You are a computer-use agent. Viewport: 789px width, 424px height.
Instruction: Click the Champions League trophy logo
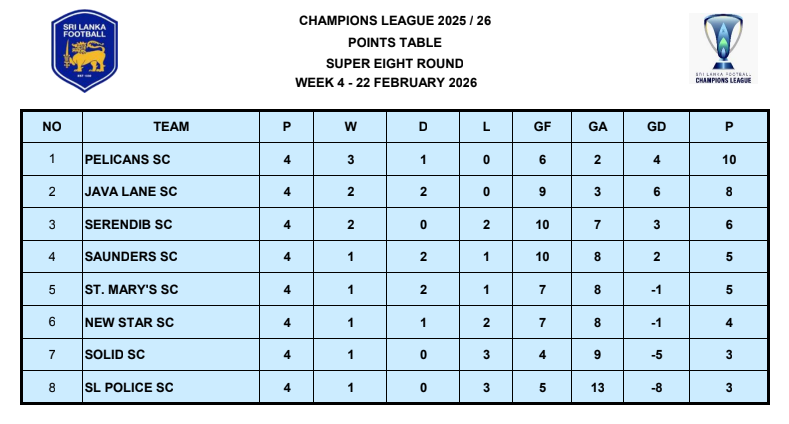tap(723, 48)
